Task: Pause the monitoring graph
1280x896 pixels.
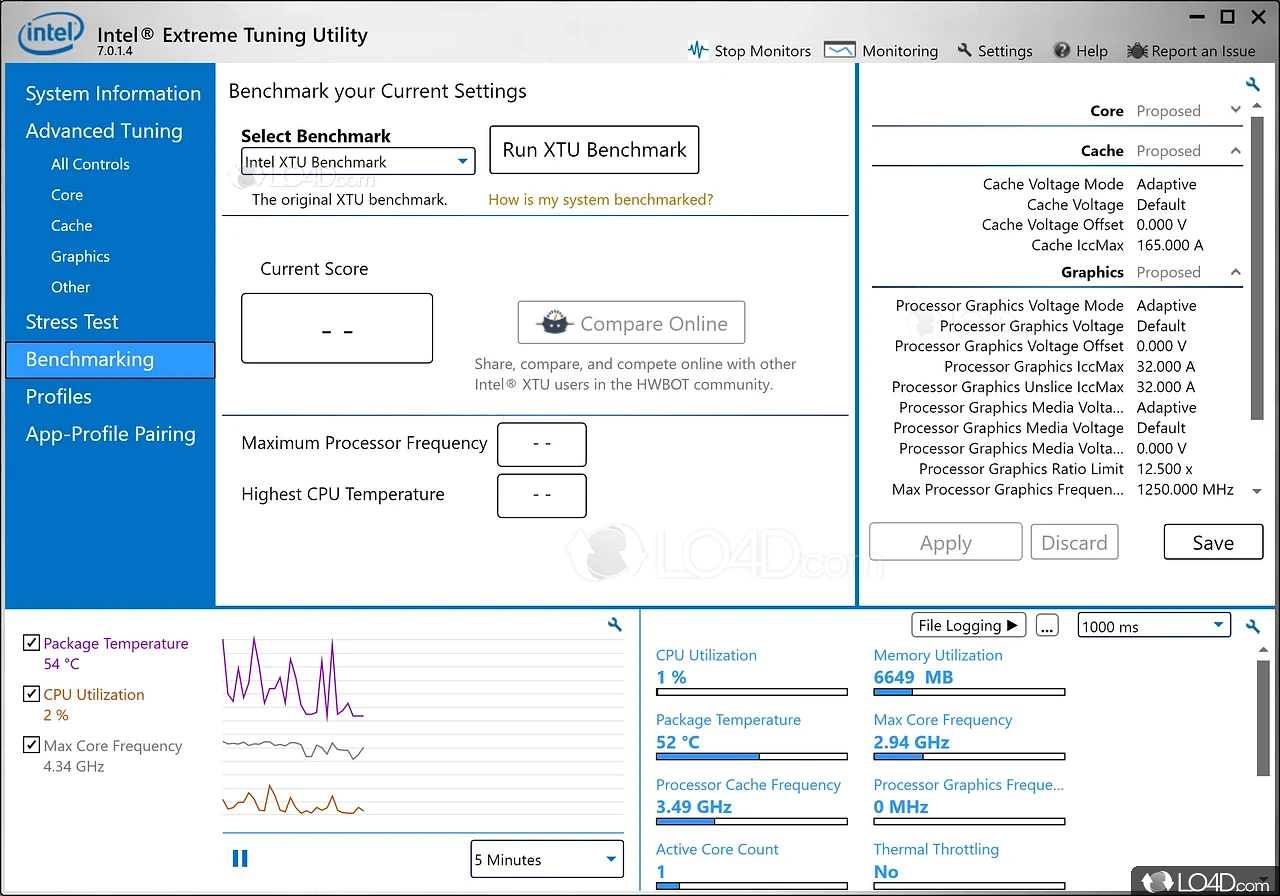Action: (240, 858)
